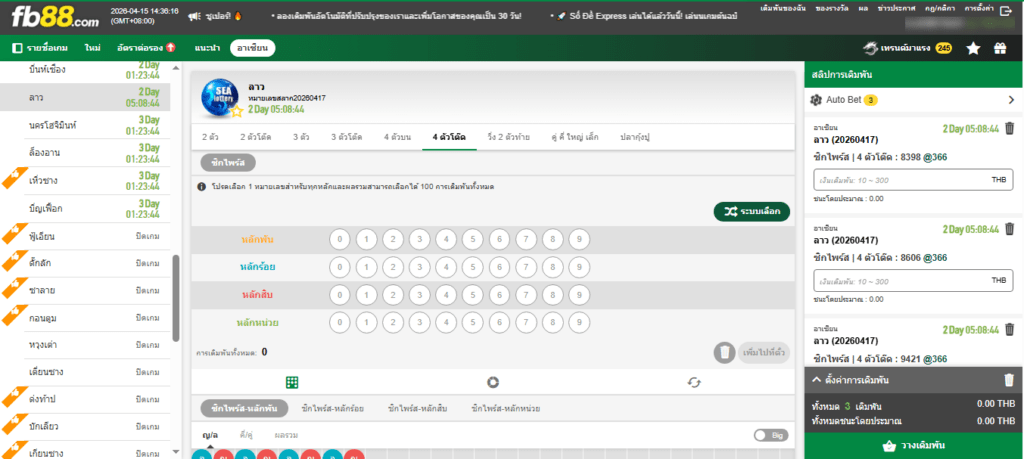Select the อาเซียน menu pill
Image resolution: width=1024 pixels, height=459 pixels.
253,48
